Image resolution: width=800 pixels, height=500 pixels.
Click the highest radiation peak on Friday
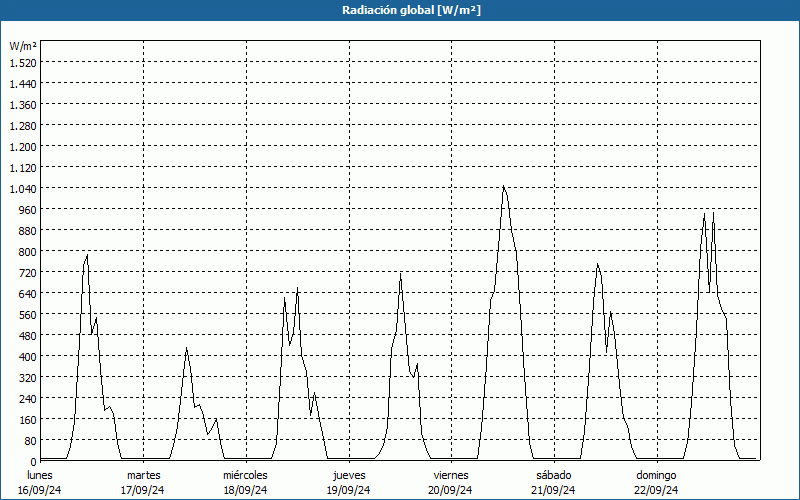pyautogui.click(x=503, y=186)
